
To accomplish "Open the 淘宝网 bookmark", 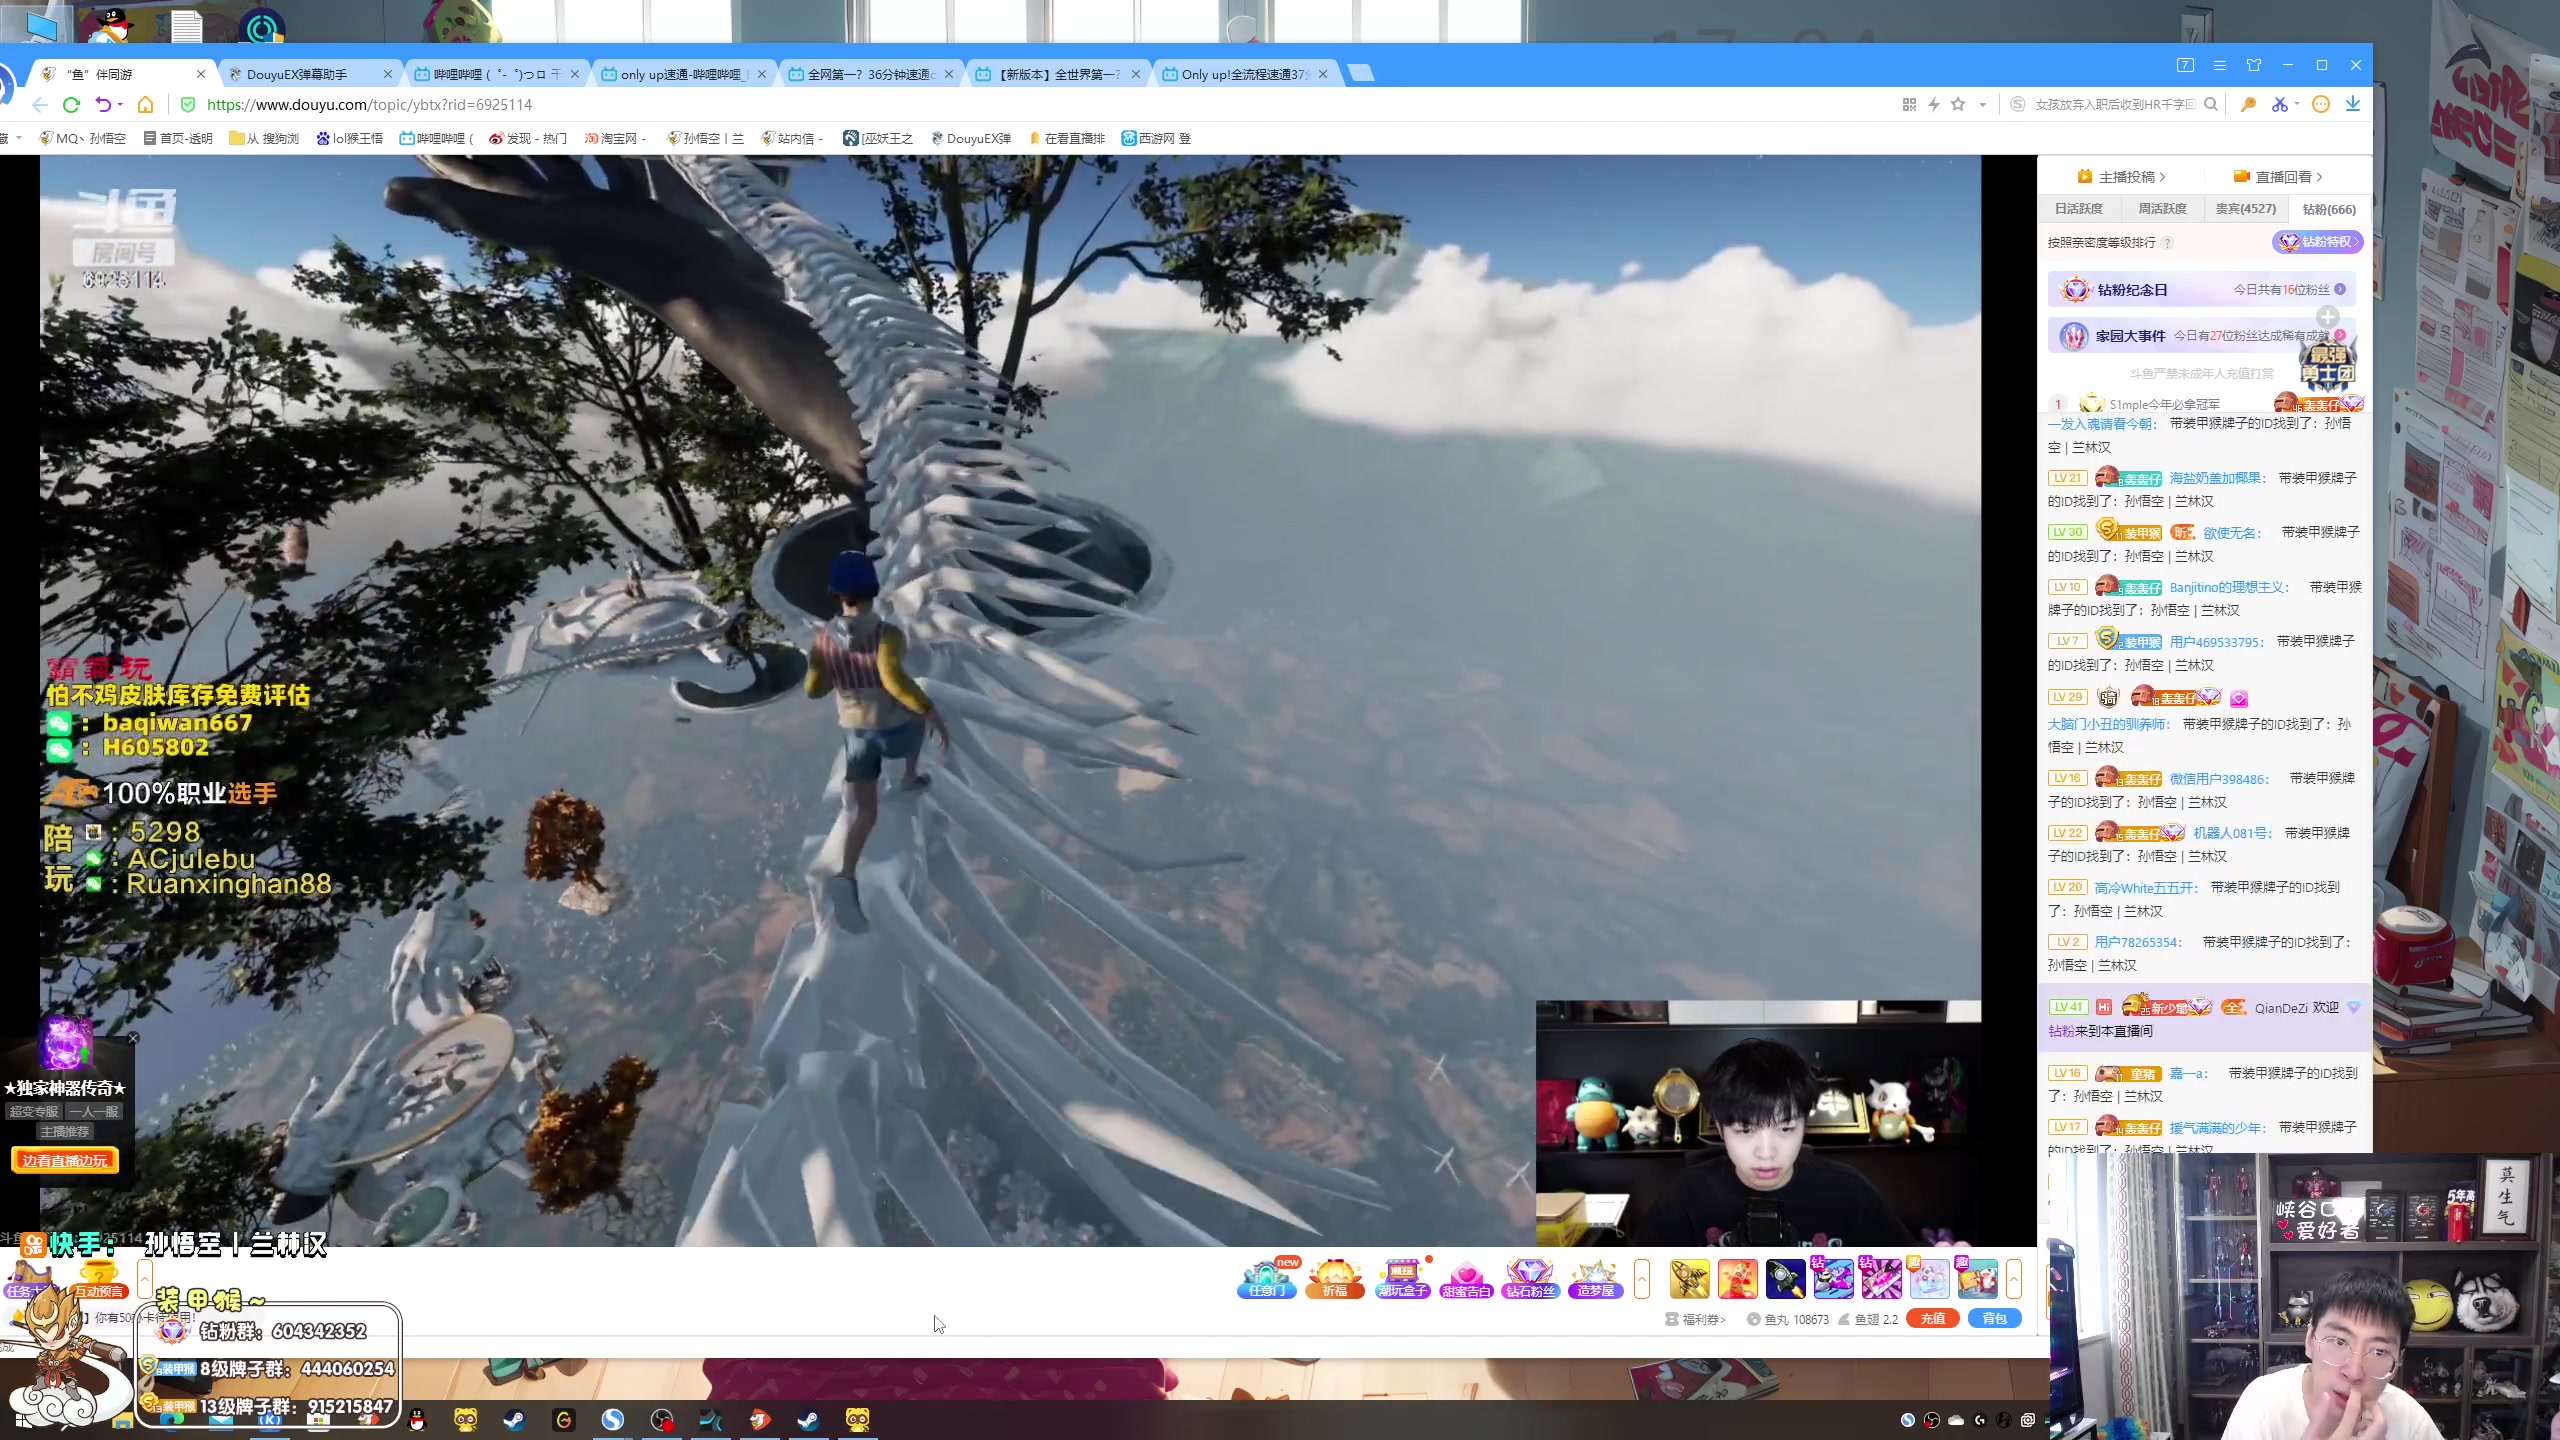I will (616, 138).
